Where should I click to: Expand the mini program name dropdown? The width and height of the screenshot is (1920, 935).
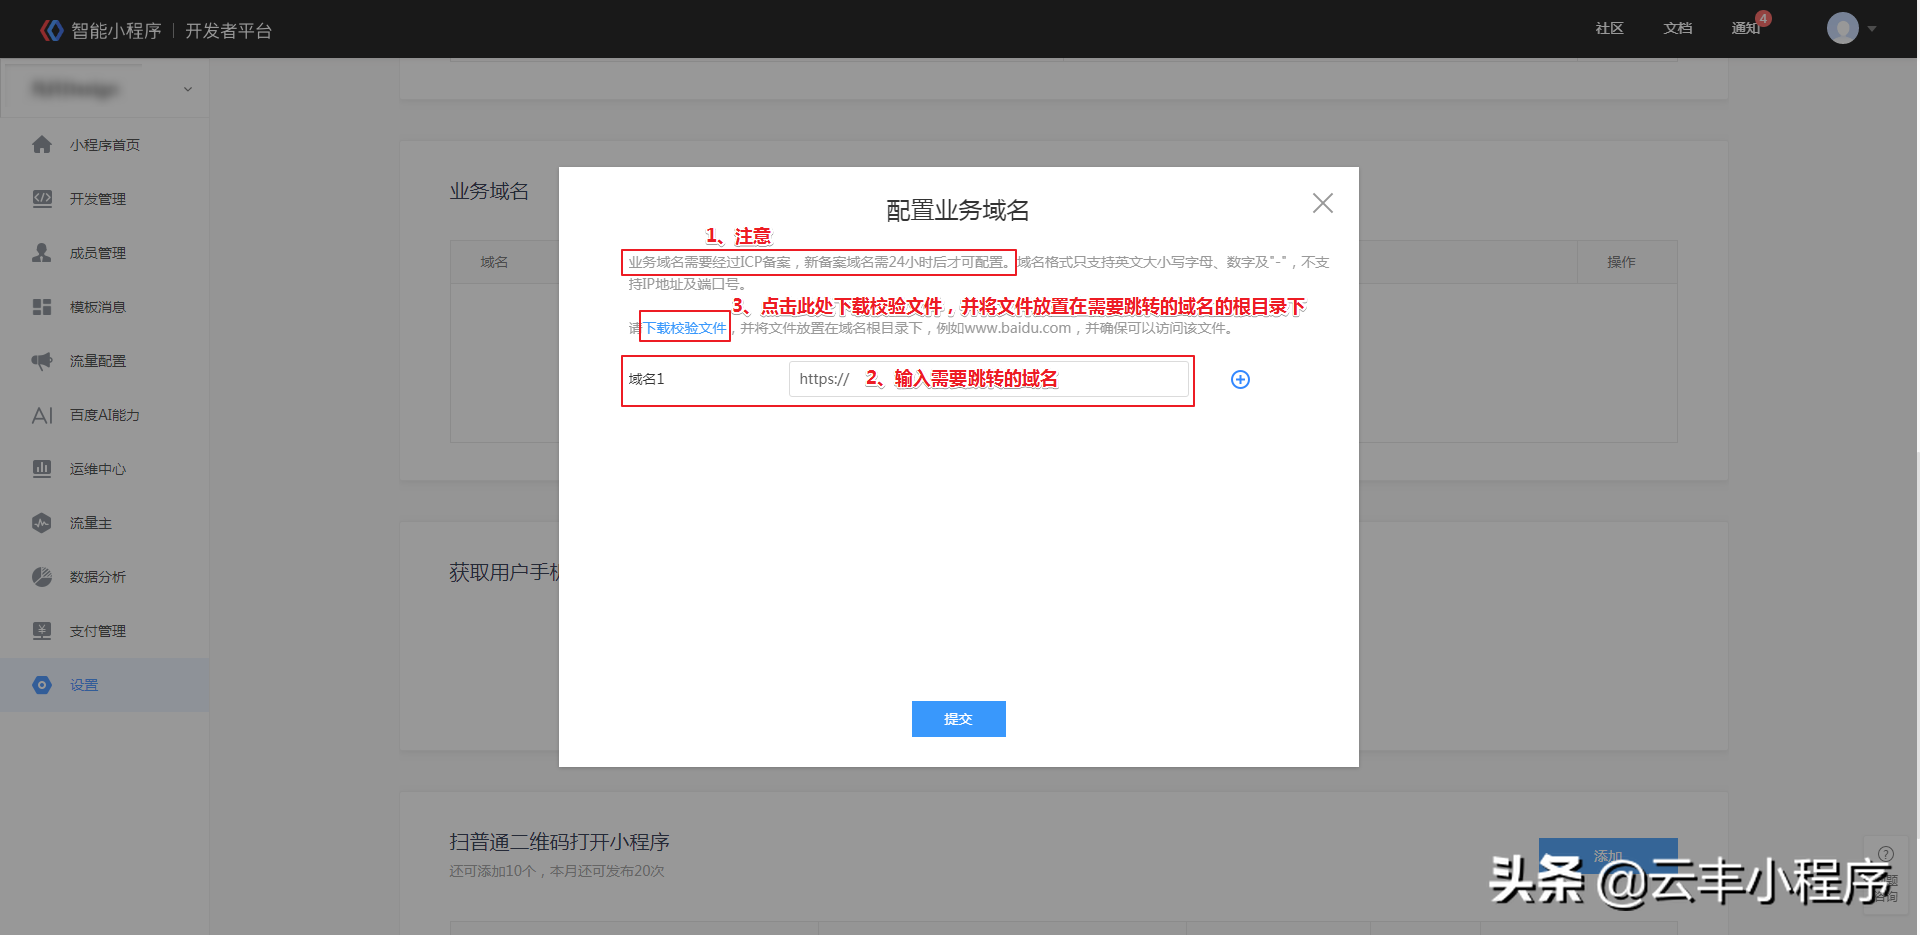coord(187,88)
